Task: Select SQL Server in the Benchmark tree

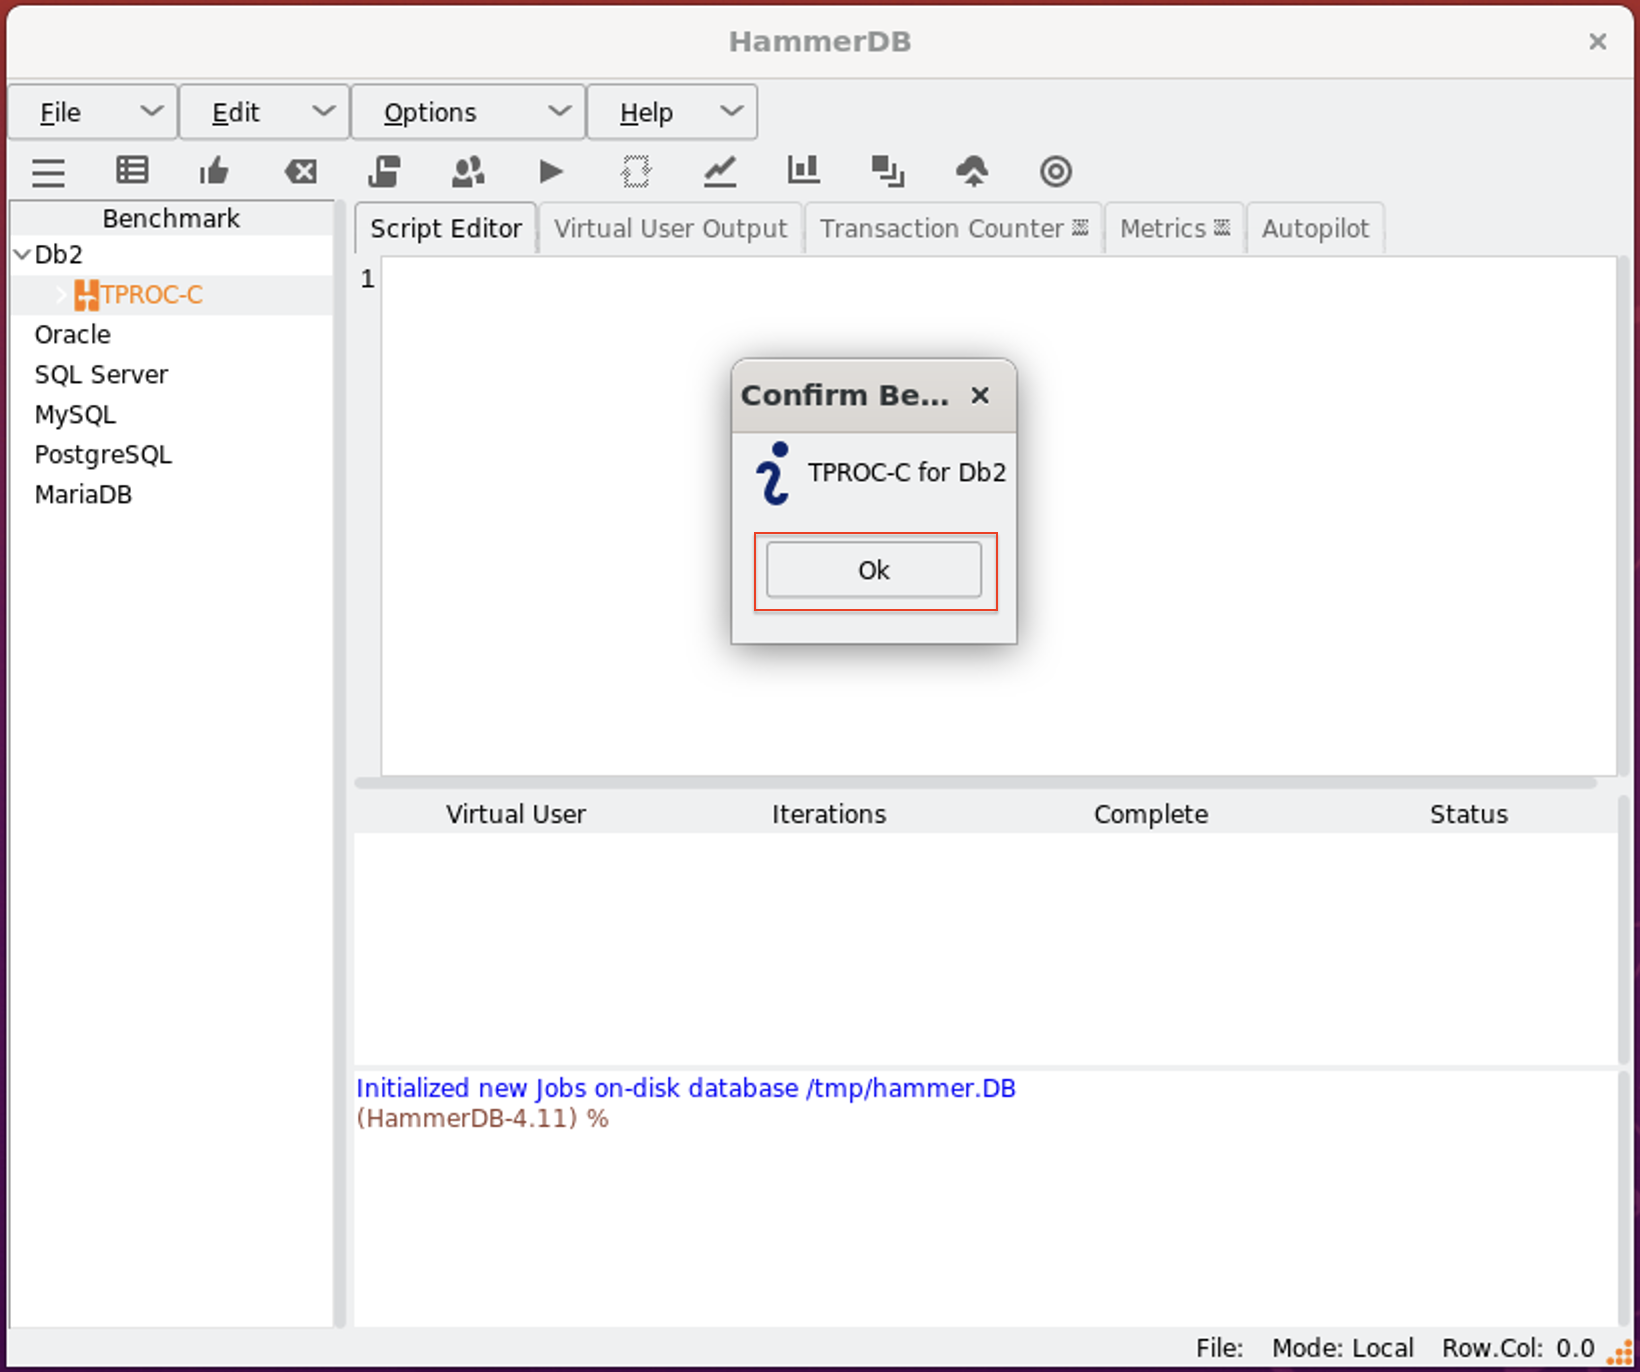Action: coord(101,375)
